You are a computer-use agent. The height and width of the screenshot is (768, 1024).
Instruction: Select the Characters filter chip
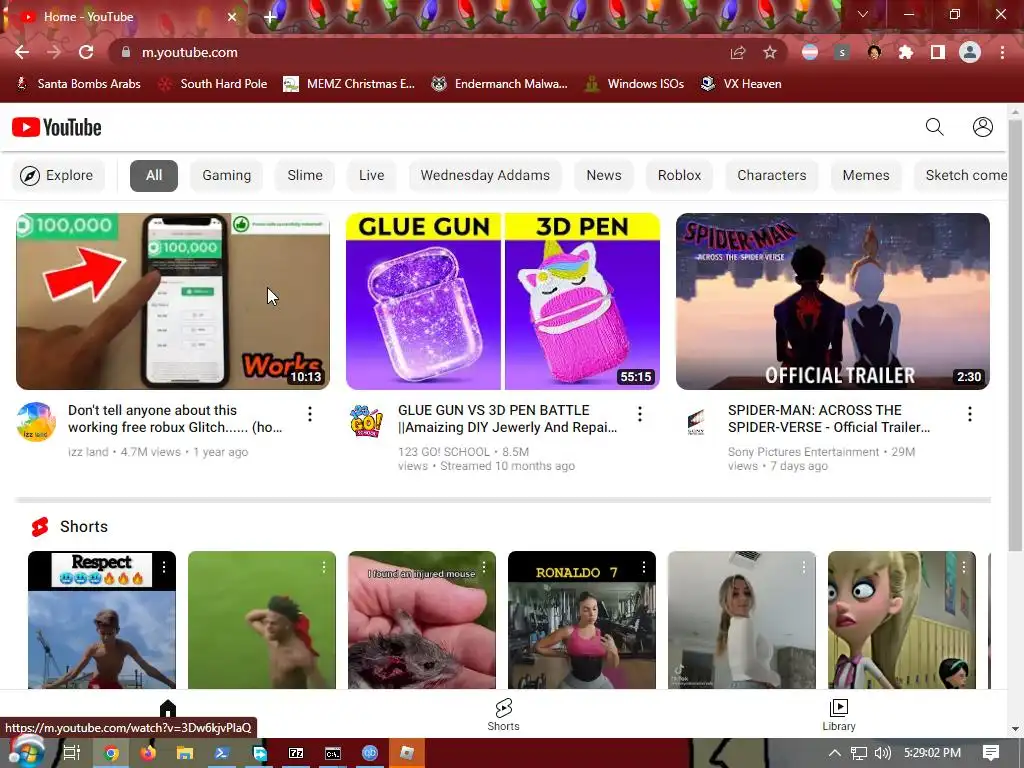[772, 176]
